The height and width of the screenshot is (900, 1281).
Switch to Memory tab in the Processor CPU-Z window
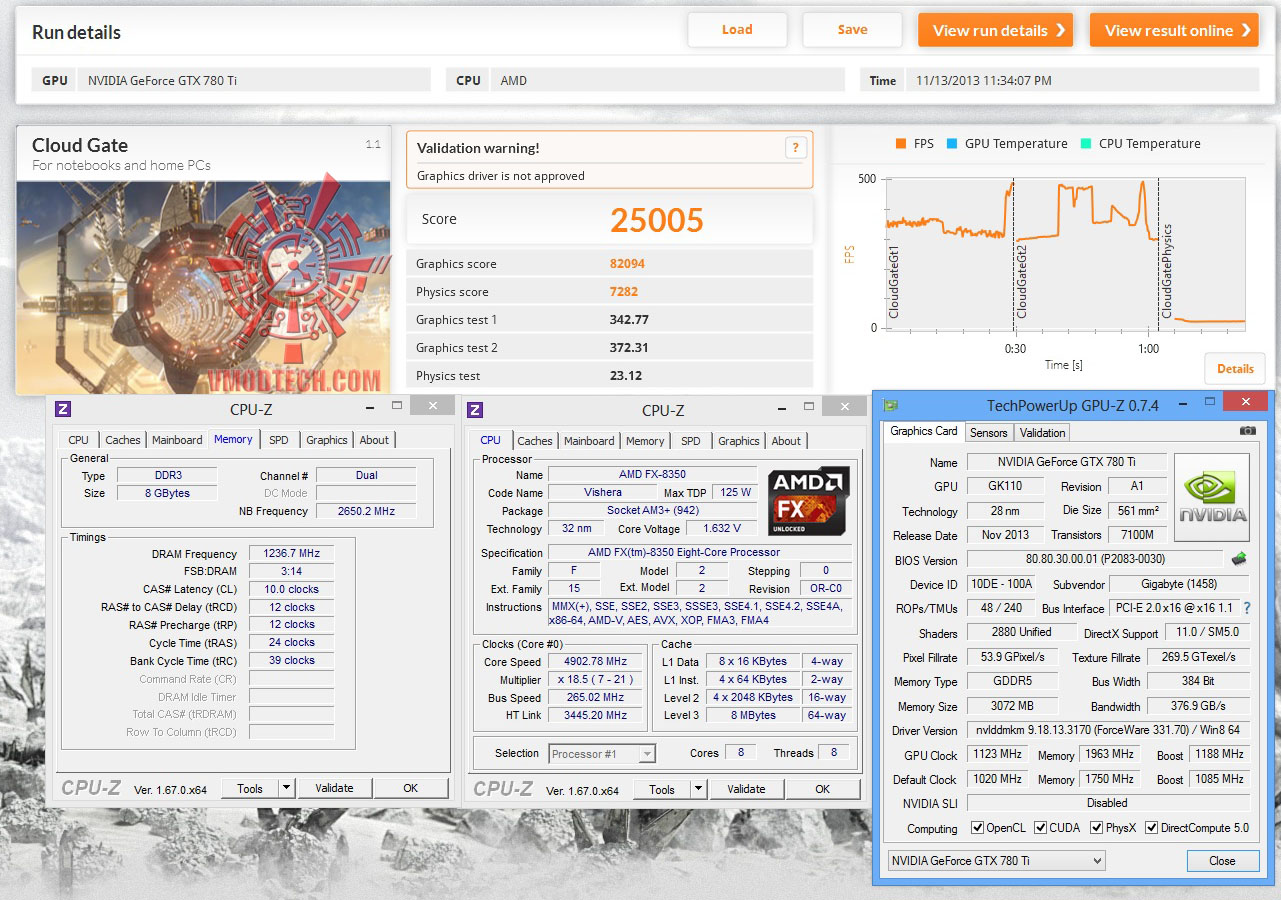tap(645, 441)
